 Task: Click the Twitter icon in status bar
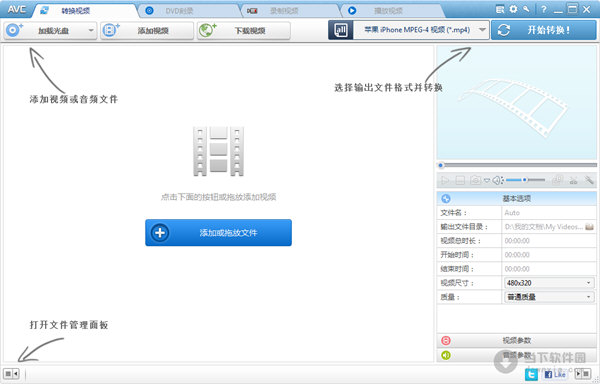tap(531, 374)
